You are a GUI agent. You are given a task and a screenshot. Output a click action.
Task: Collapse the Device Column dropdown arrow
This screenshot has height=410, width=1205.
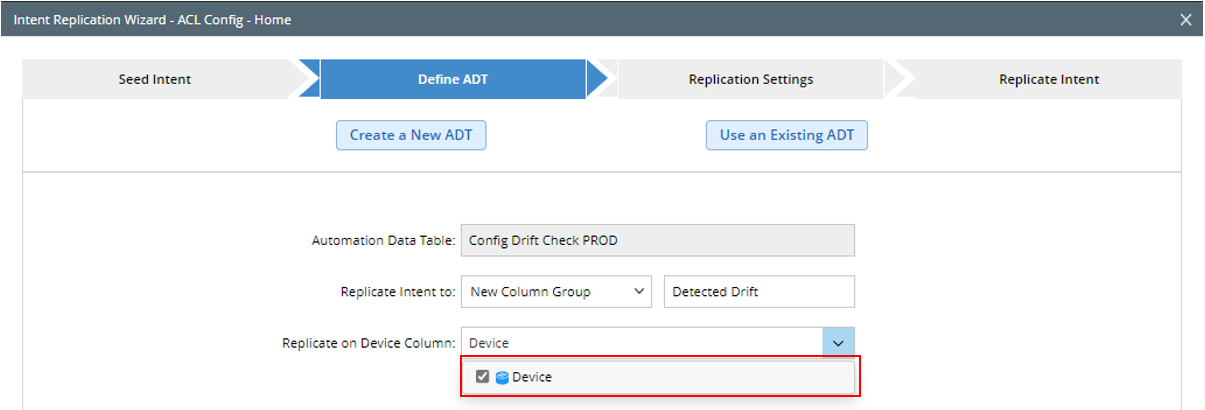[x=839, y=343]
